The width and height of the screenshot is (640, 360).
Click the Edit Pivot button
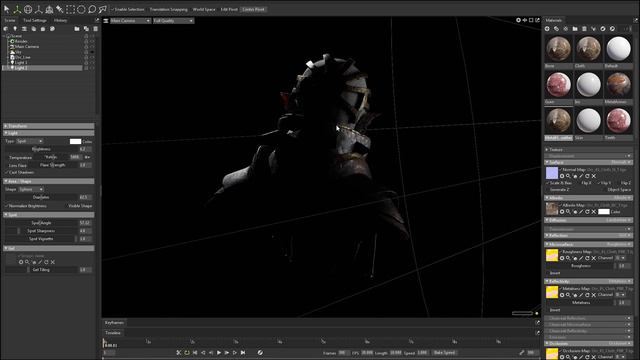pos(229,9)
